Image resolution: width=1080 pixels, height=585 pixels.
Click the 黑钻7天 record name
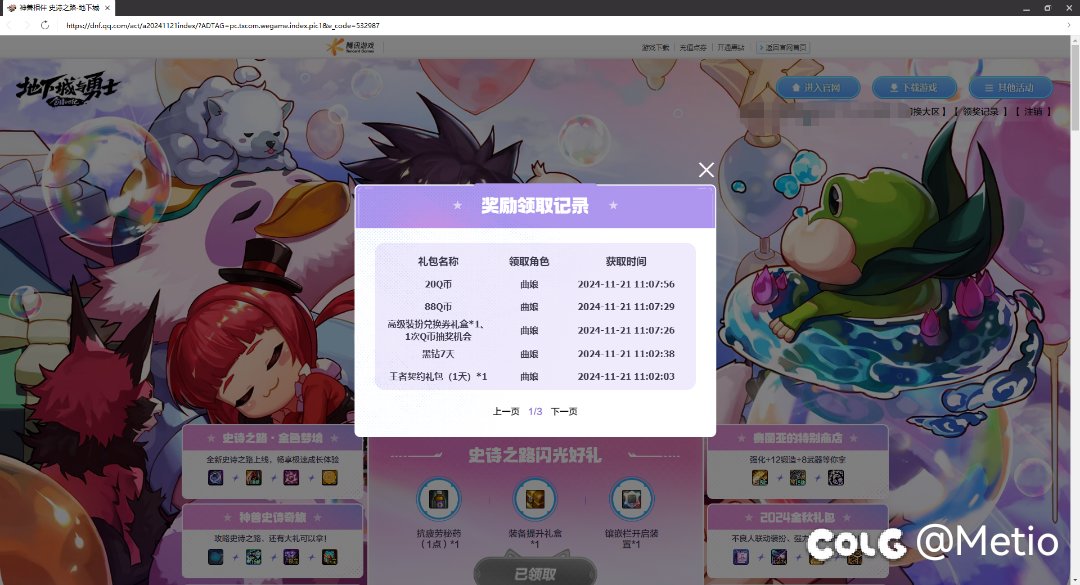438,353
